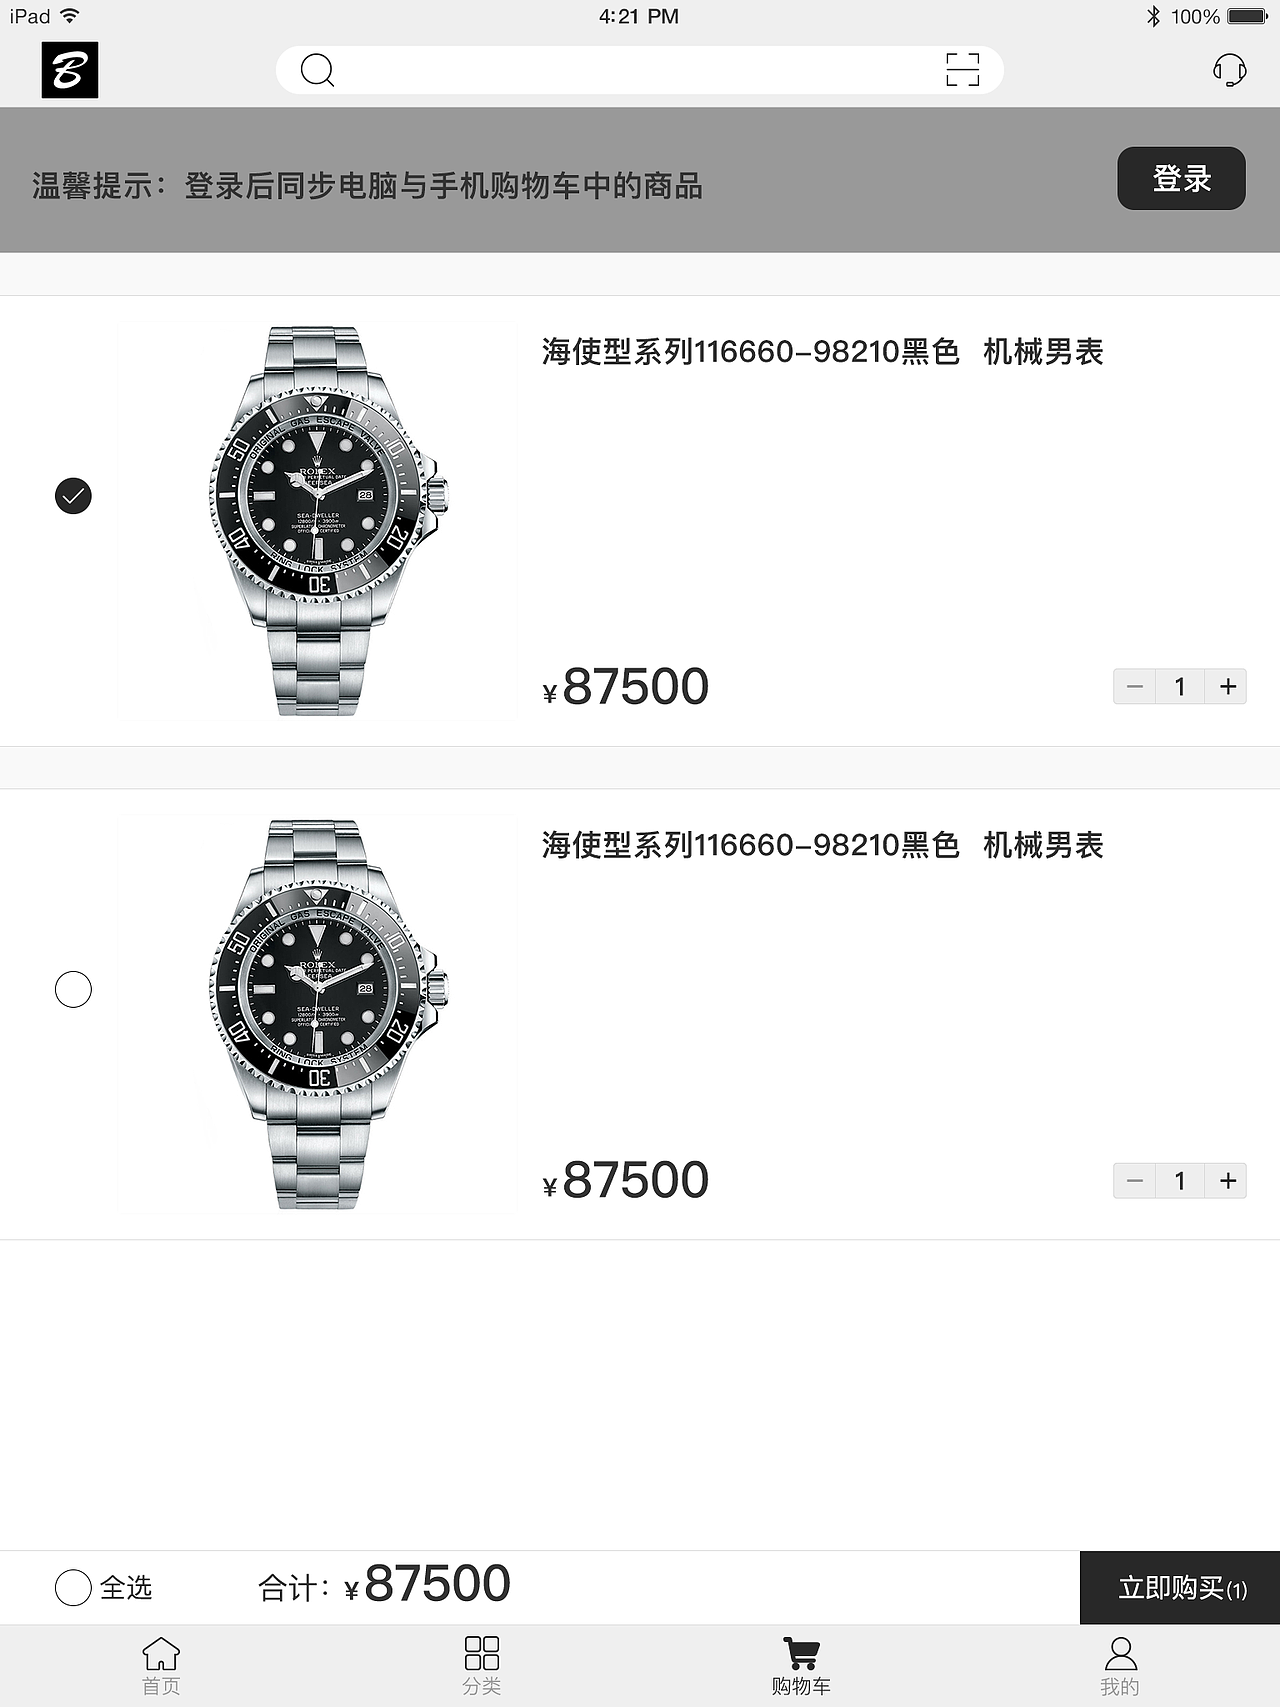
Task: Tap the 购物车 cart tab icon
Action: 801,1653
